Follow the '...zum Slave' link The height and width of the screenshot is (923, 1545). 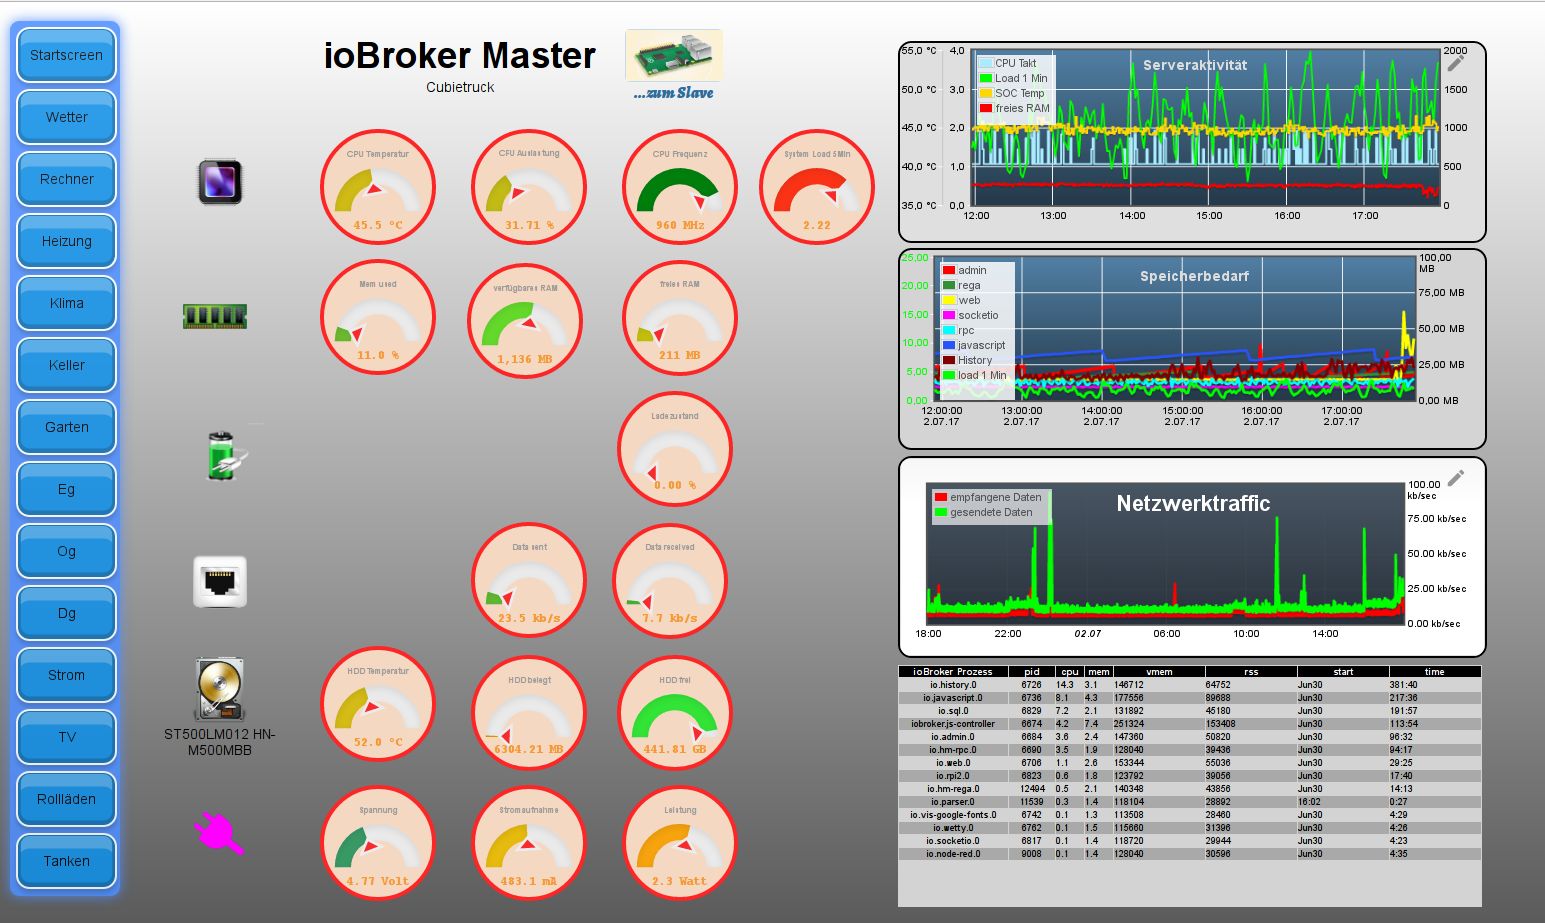[673, 93]
